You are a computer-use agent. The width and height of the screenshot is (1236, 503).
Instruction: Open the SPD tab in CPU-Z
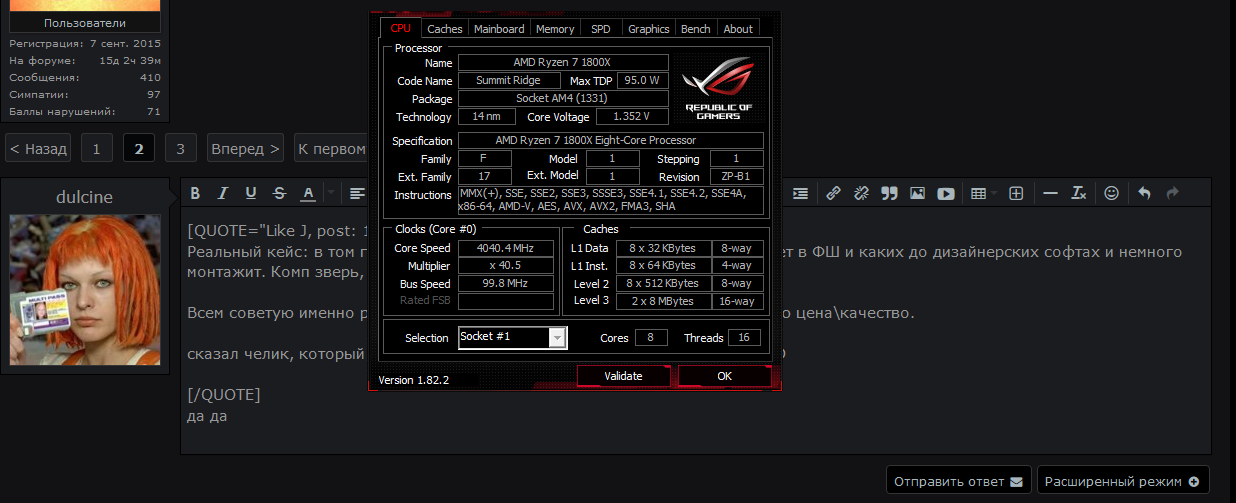pos(601,29)
